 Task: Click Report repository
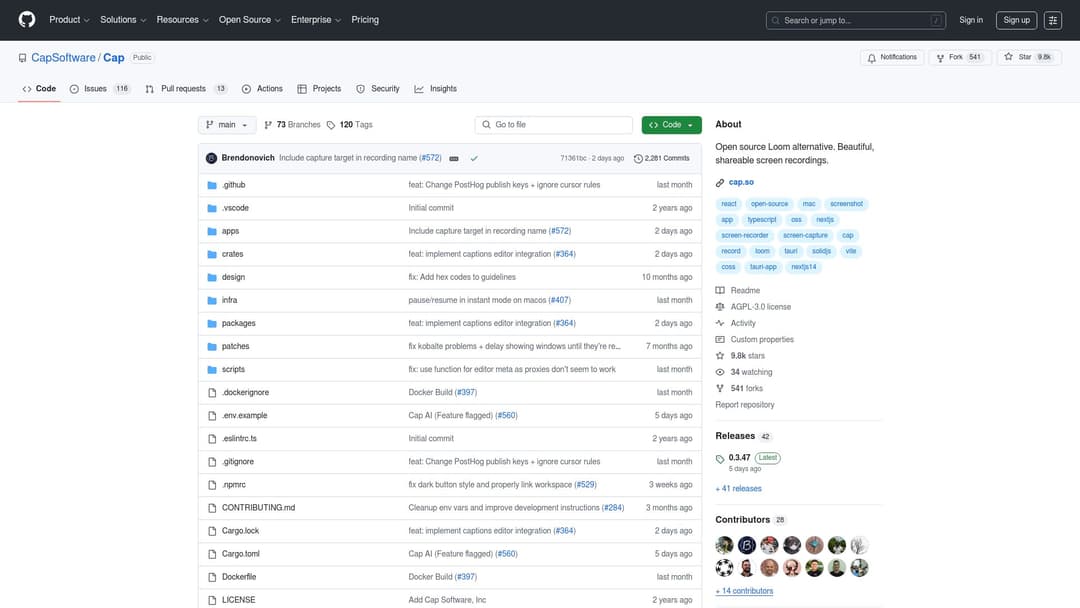click(x=745, y=405)
